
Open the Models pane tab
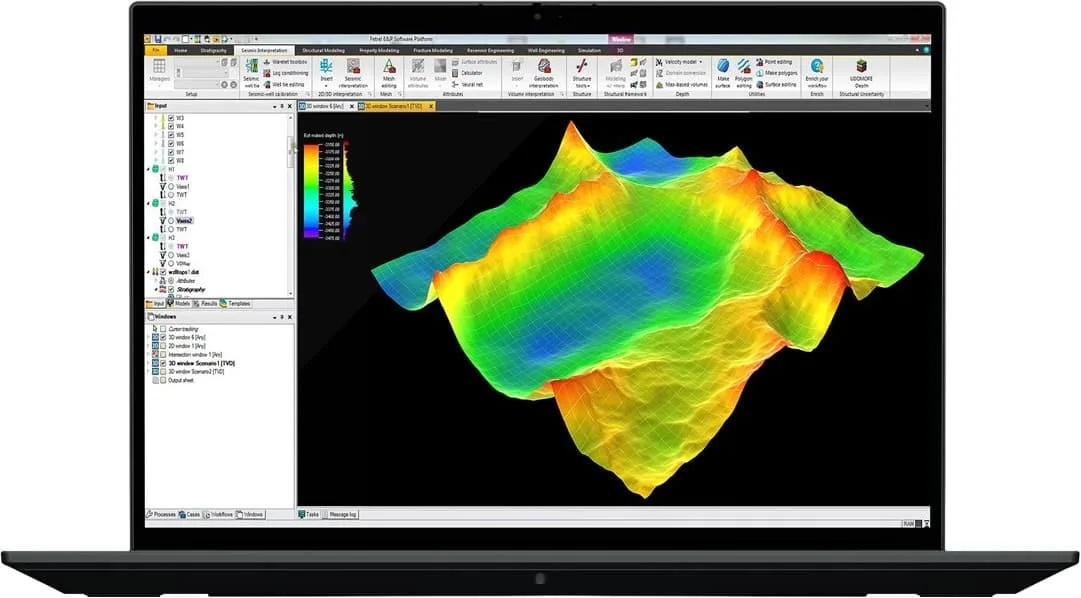[179, 303]
